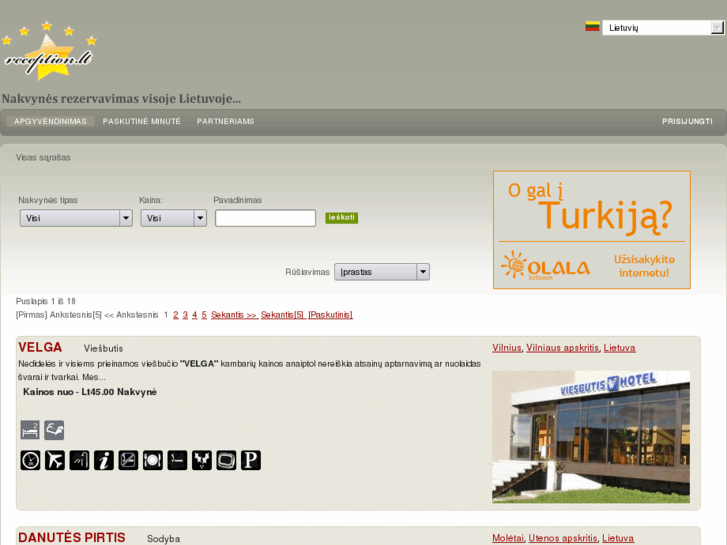Click the parking 'P' amenity icon

pos(251,460)
